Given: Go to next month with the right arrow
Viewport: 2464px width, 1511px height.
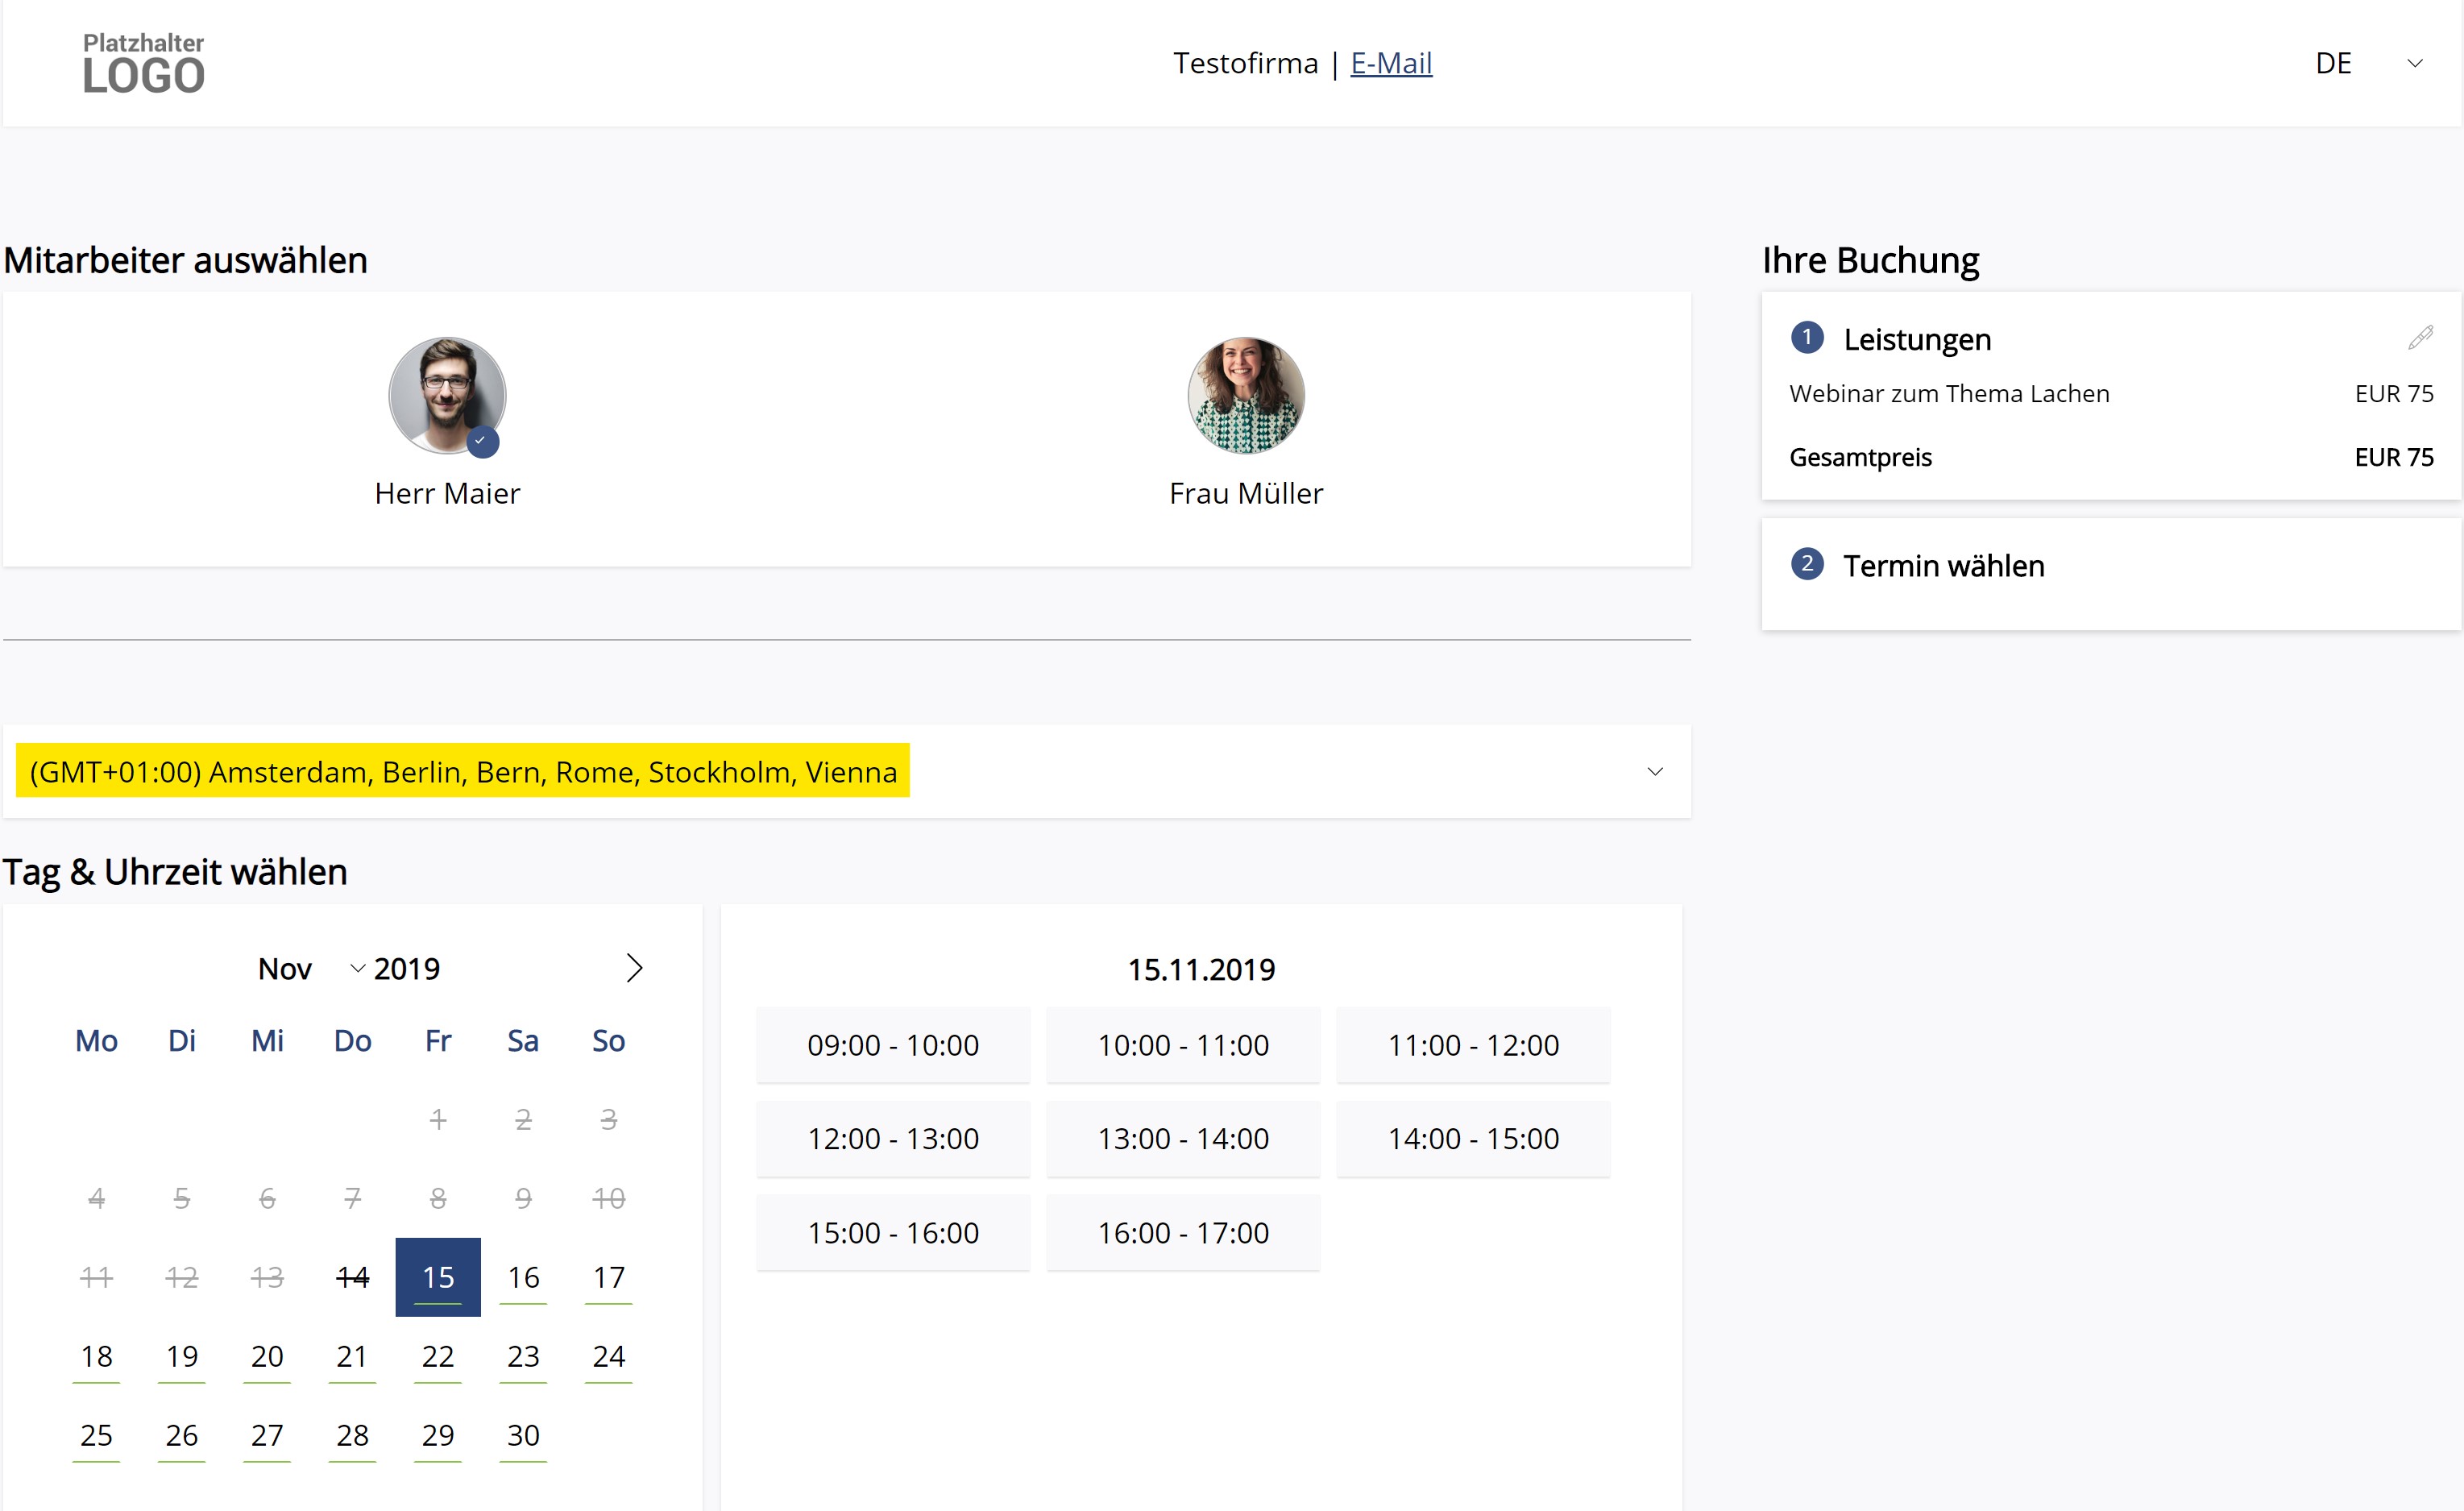Looking at the screenshot, I should [x=634, y=968].
